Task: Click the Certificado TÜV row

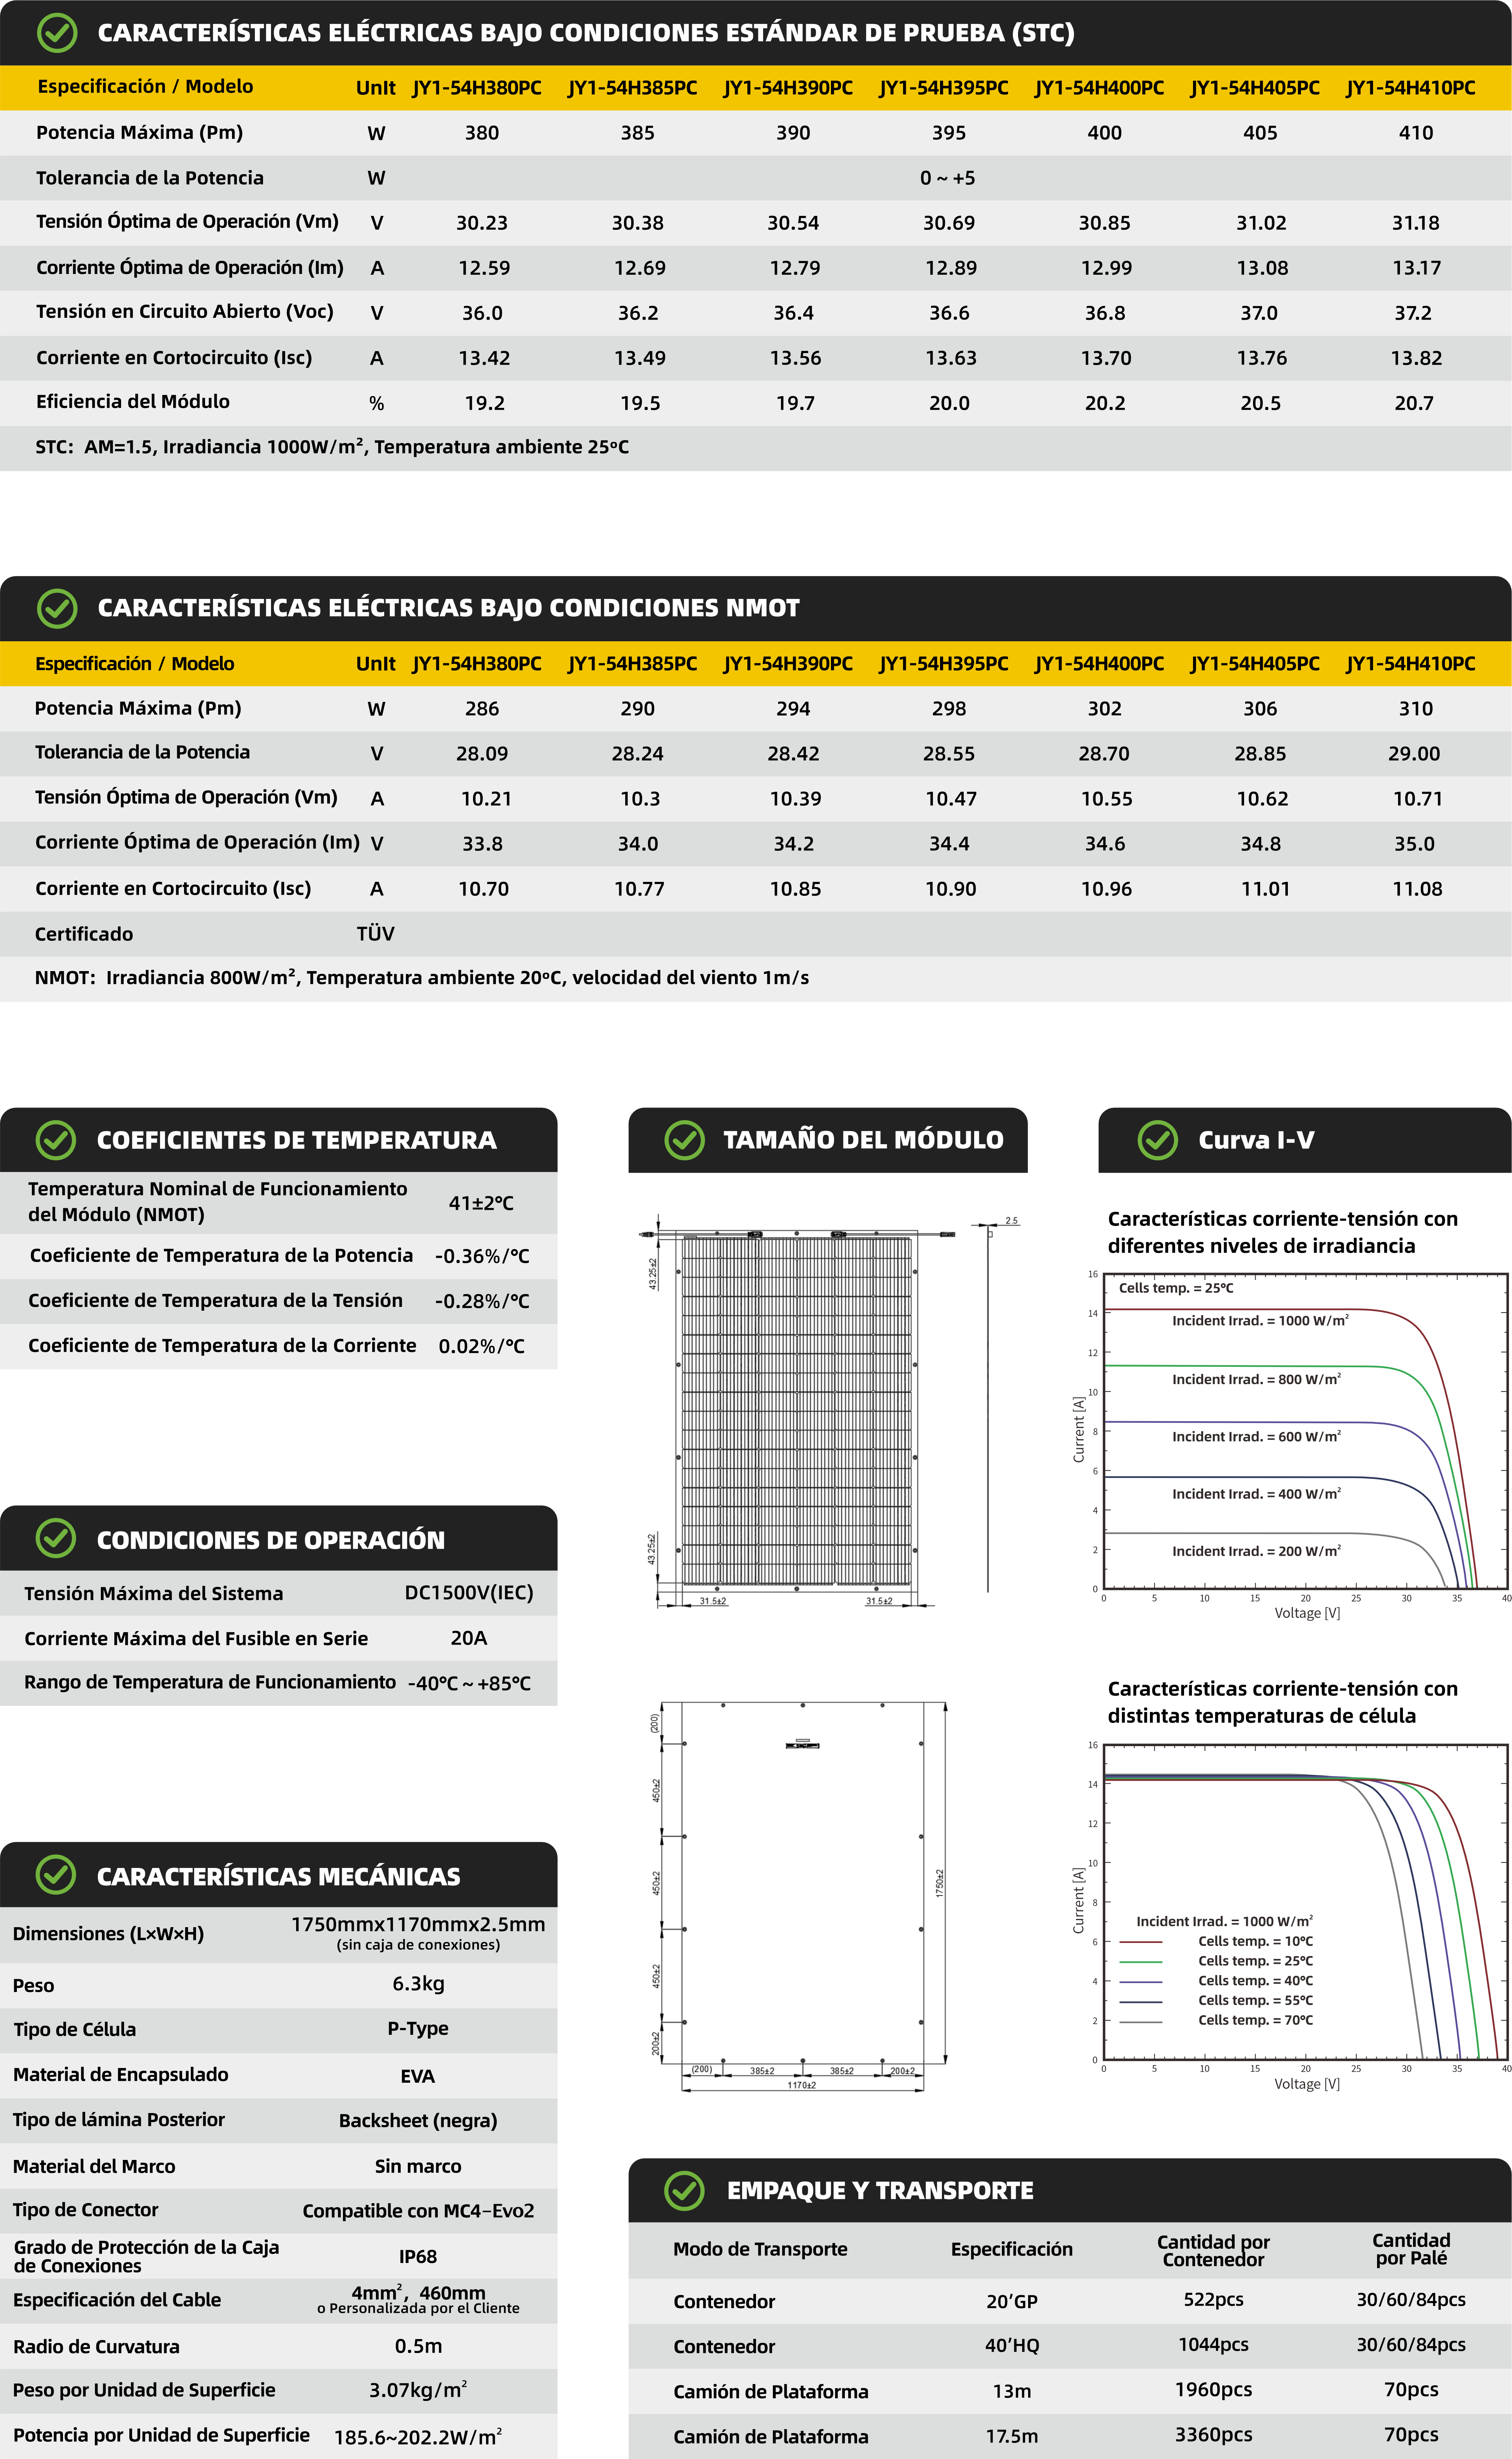Action: click(x=375, y=934)
